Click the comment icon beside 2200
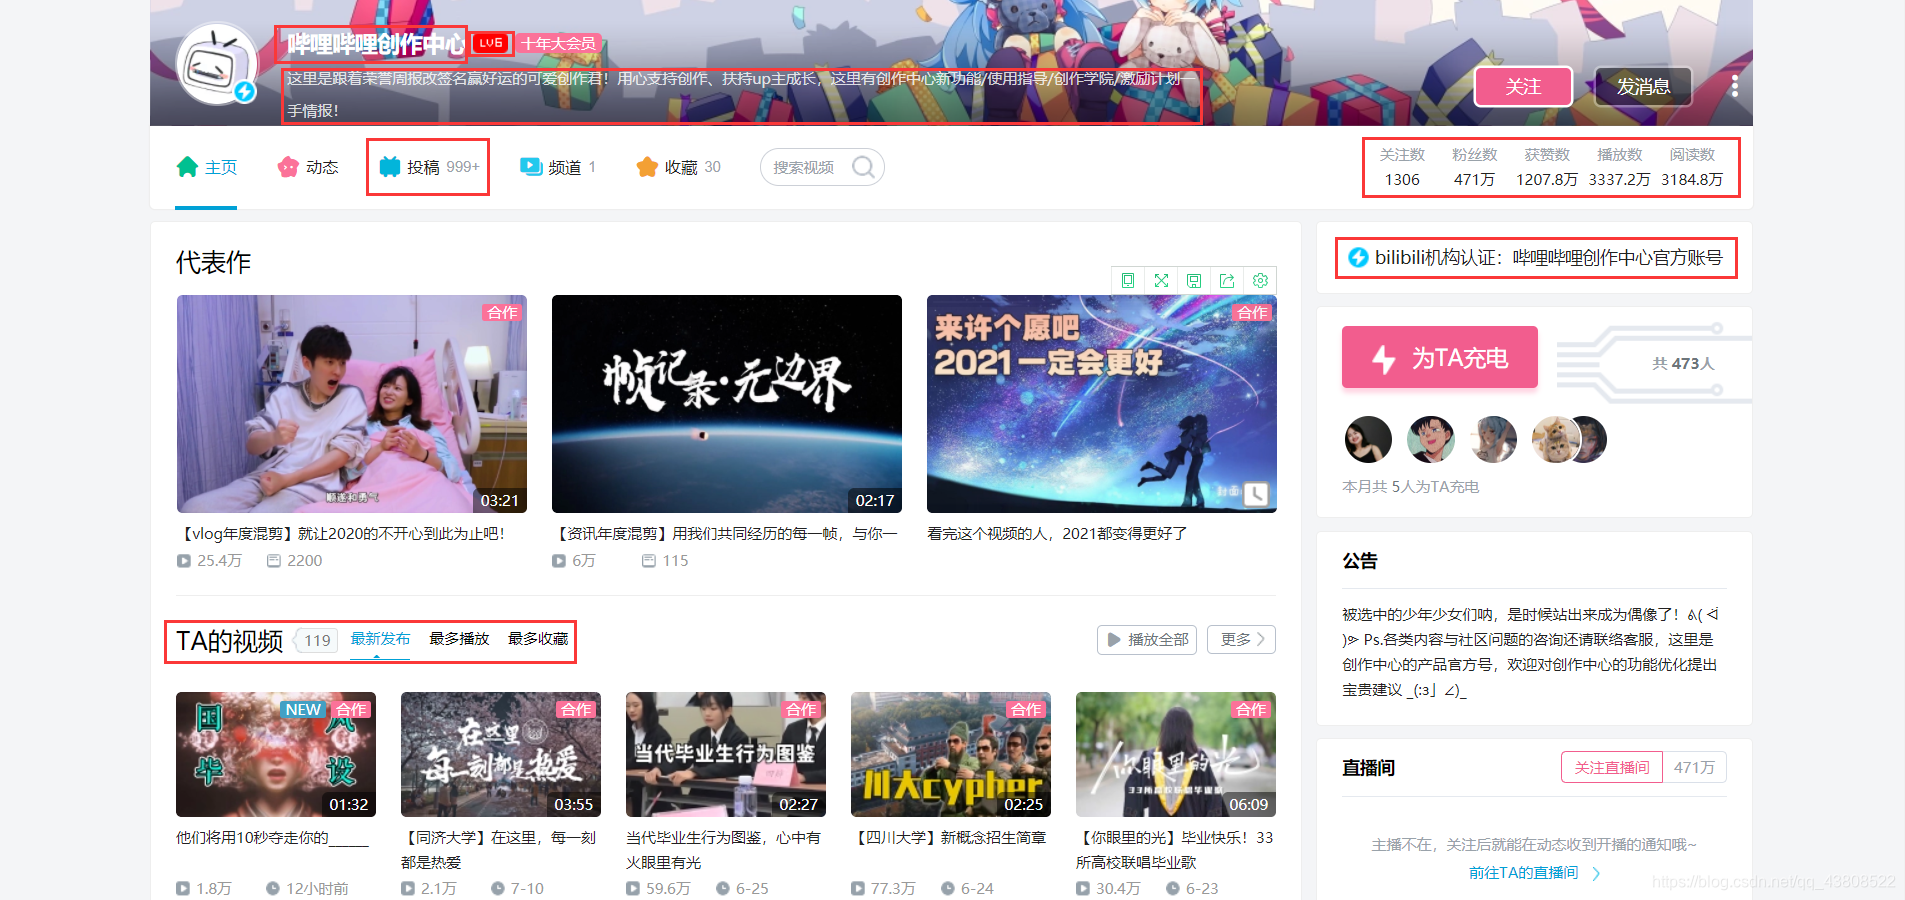The height and width of the screenshot is (900, 1905). click(273, 561)
